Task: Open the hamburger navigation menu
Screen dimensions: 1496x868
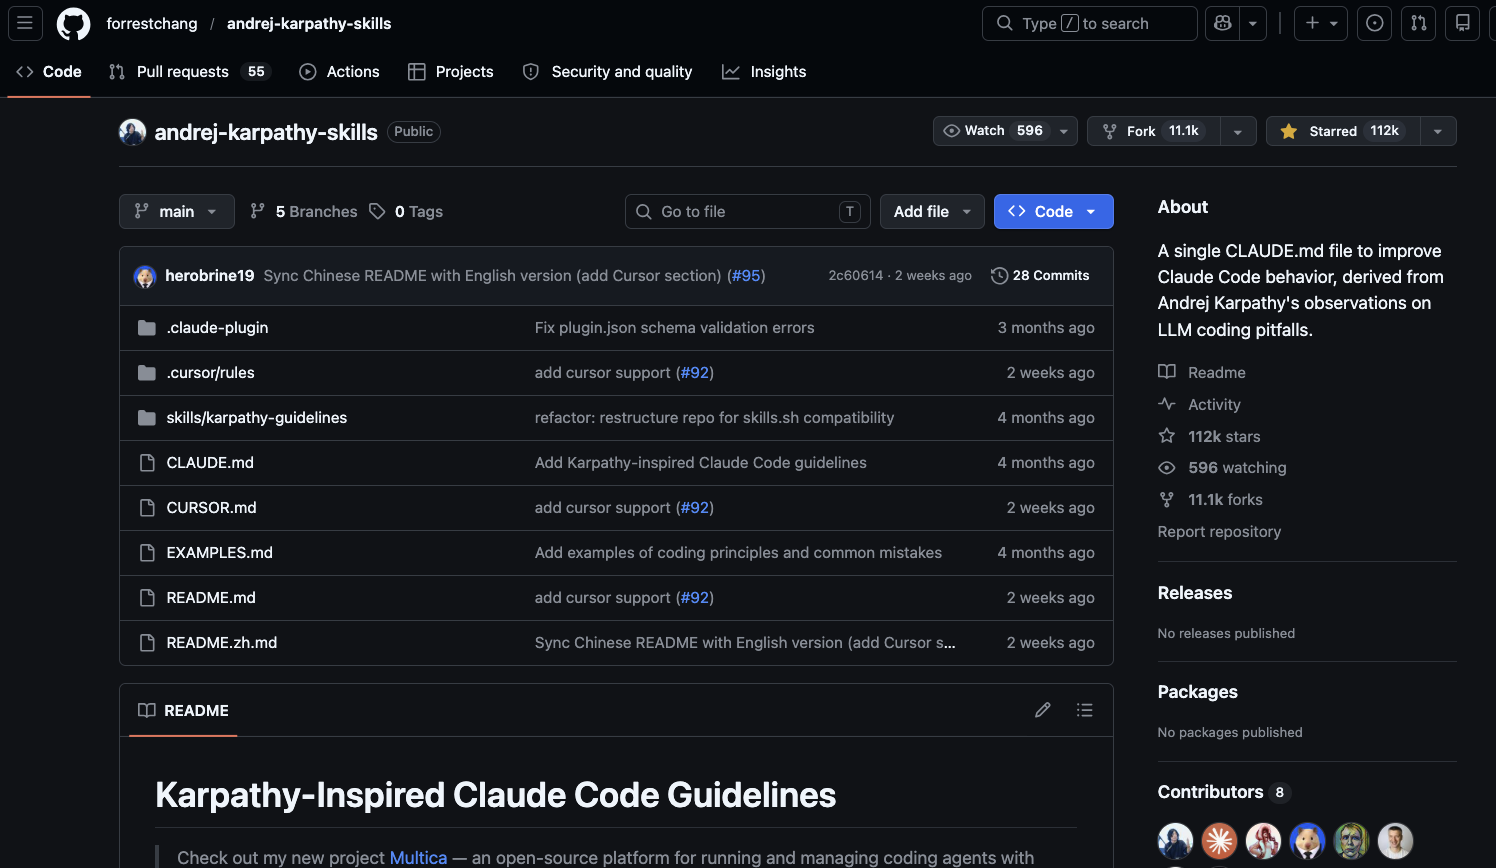Action: (25, 23)
